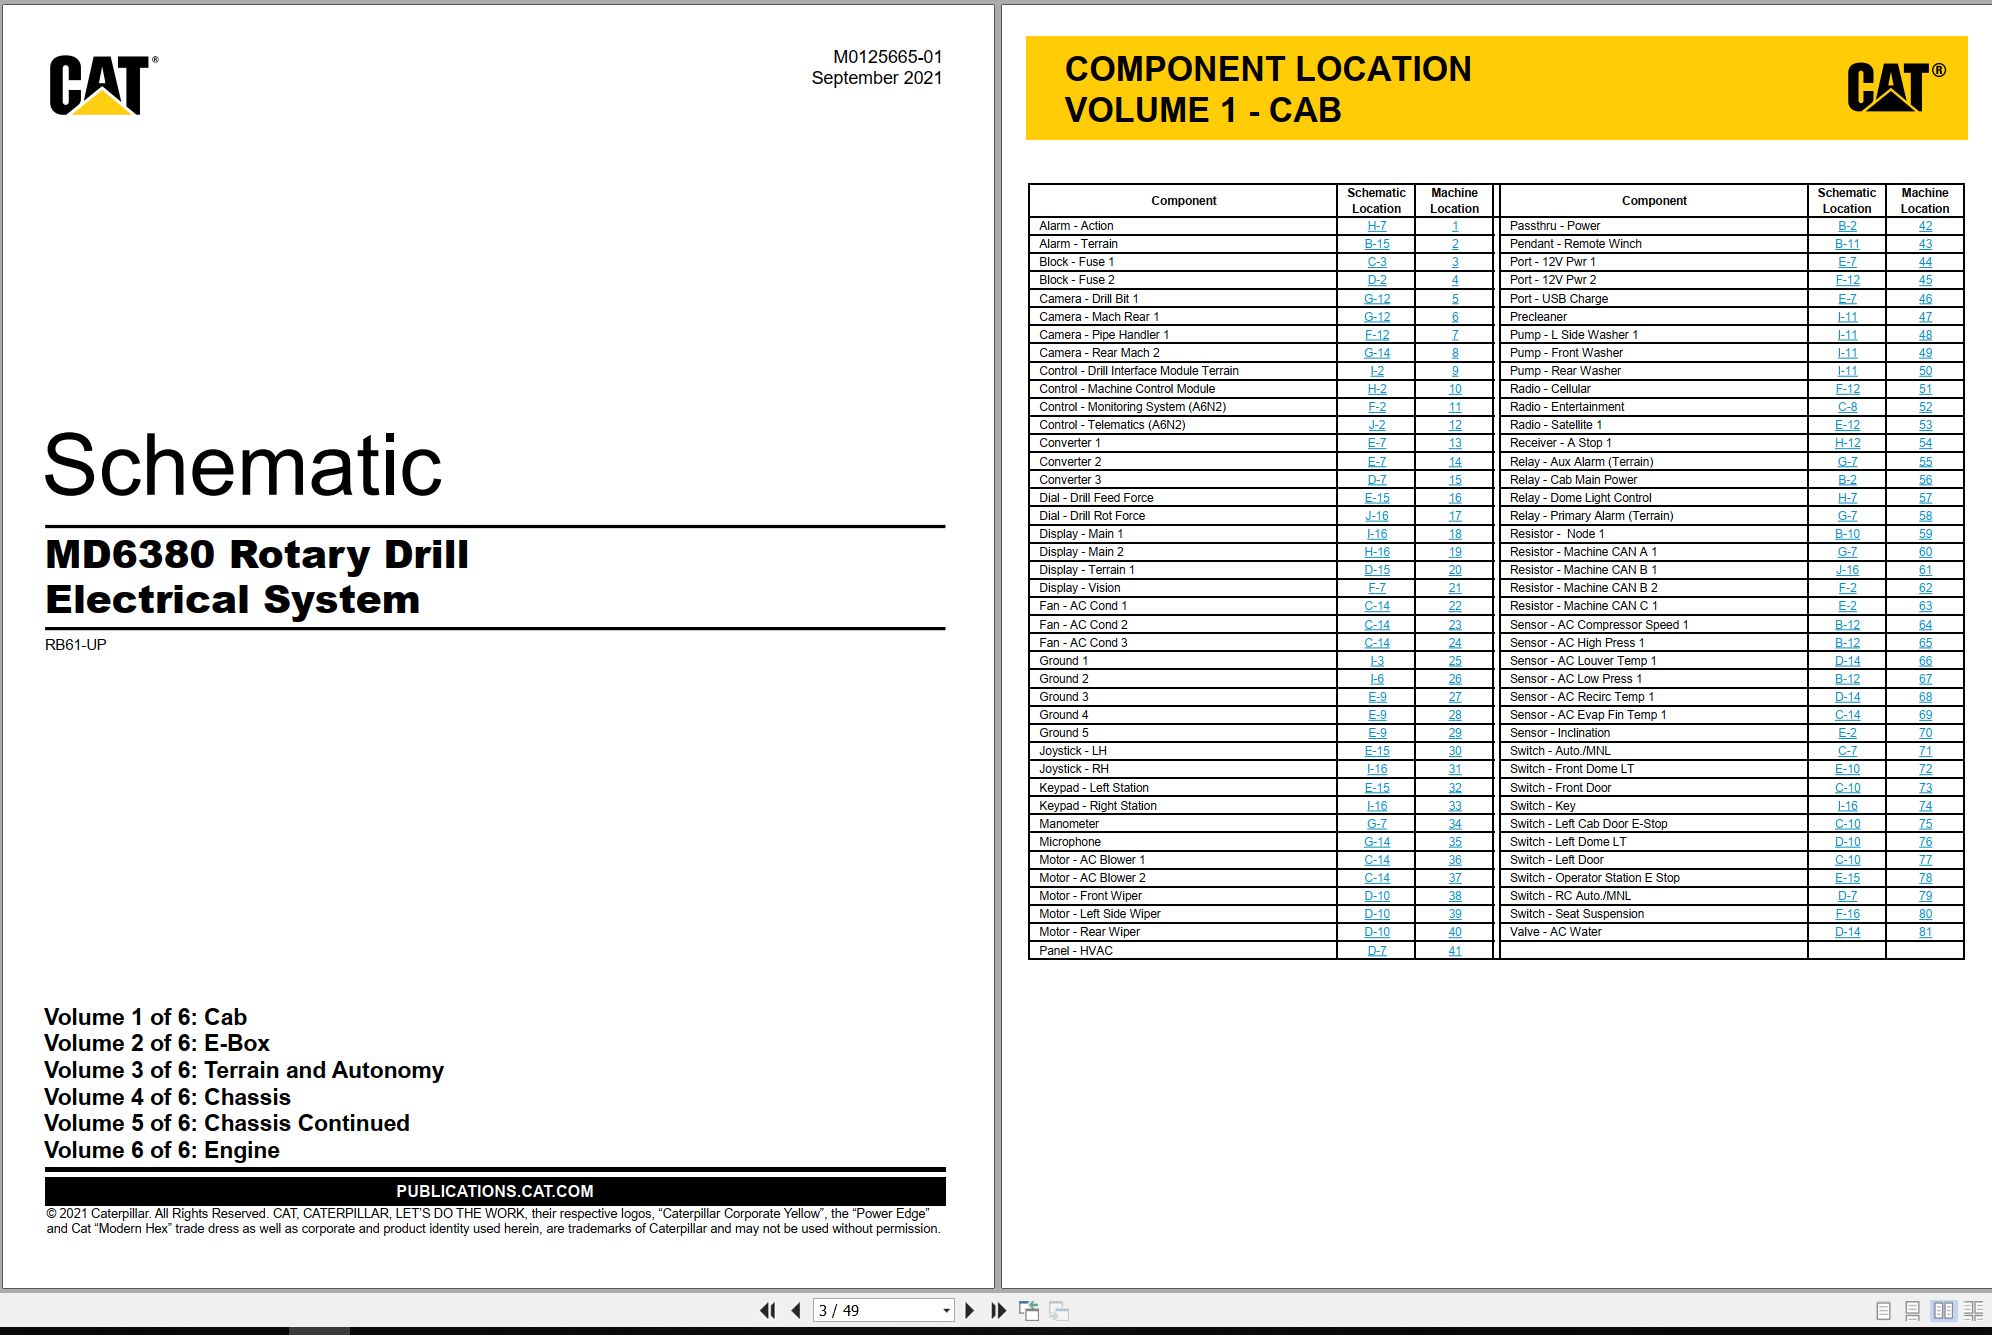Click machine location 35 for Microphone
The height and width of the screenshot is (1335, 1992).
[x=1454, y=842]
